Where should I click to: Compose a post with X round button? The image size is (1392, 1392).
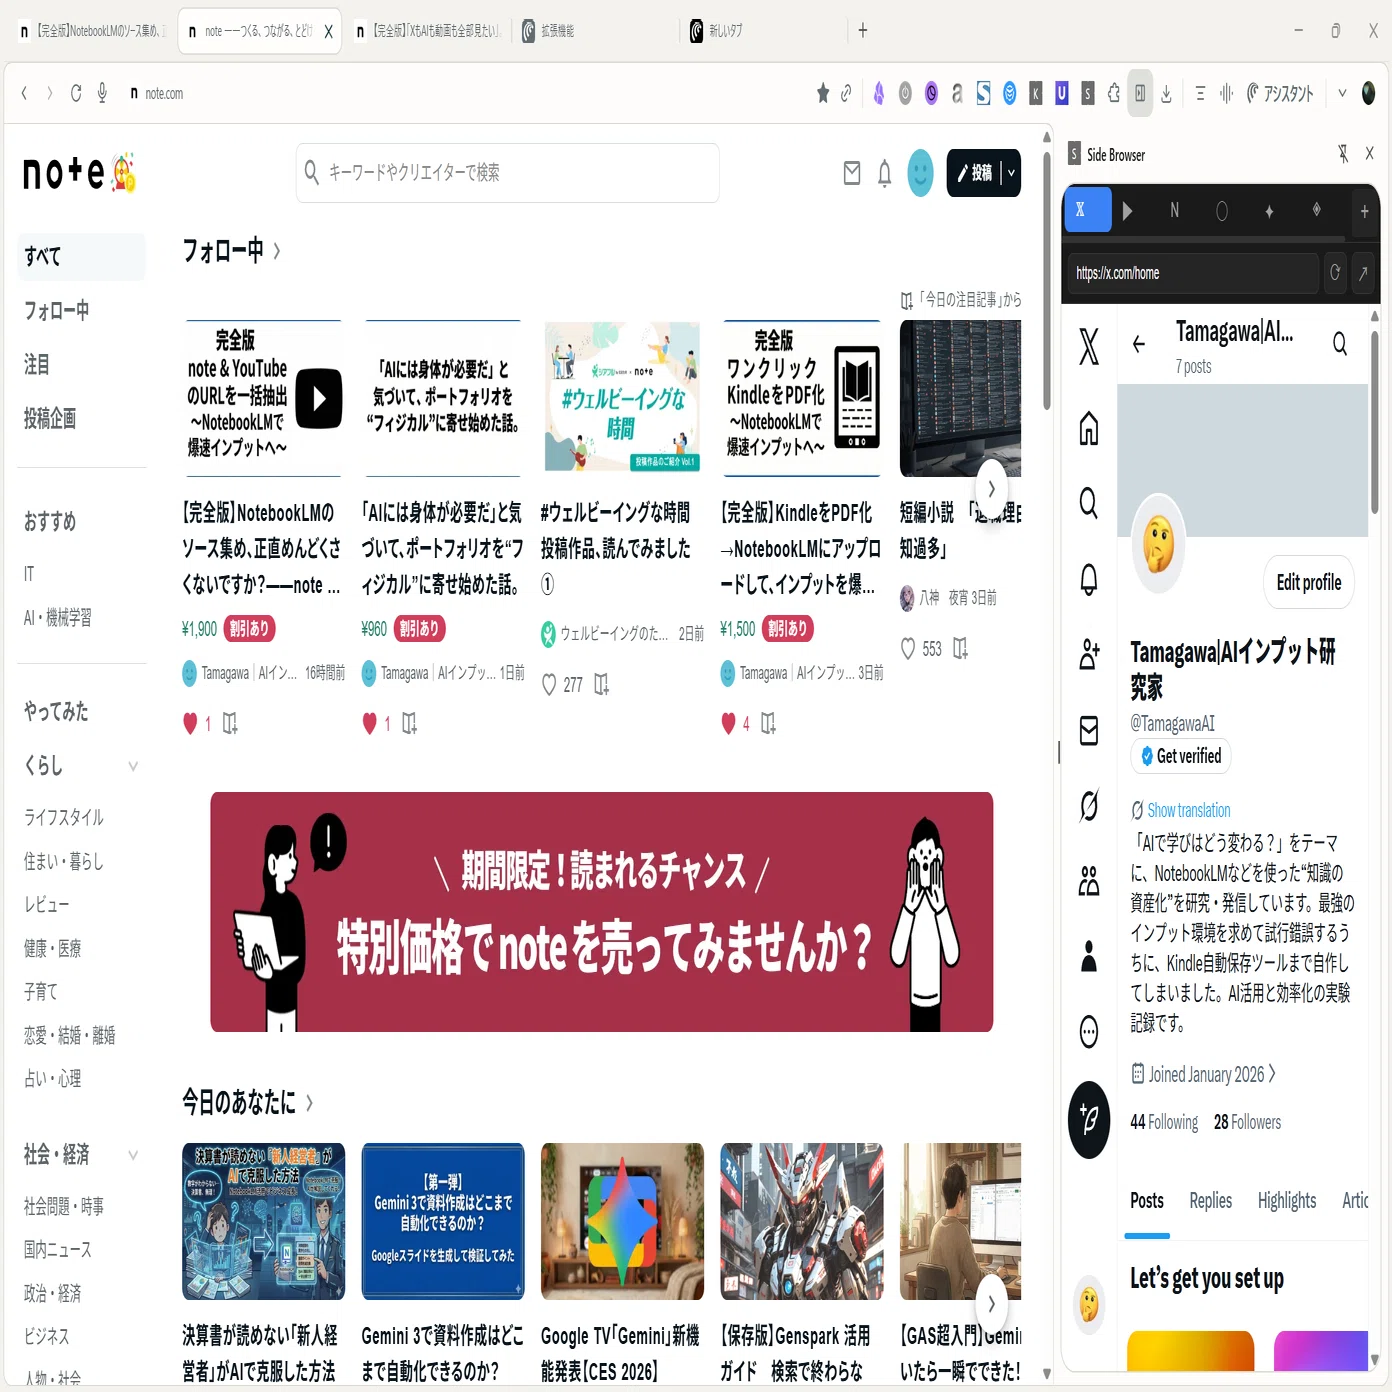coord(1089,1120)
